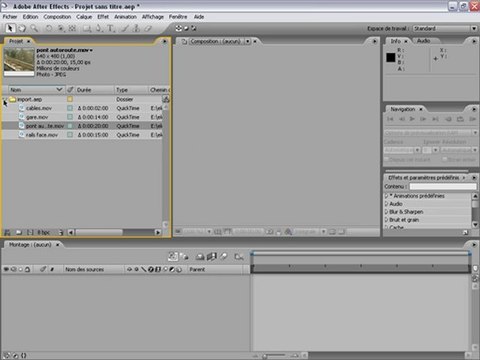The height and width of the screenshot is (360, 480).
Task: Toggle label color of cables.mov
Action: 70,108
